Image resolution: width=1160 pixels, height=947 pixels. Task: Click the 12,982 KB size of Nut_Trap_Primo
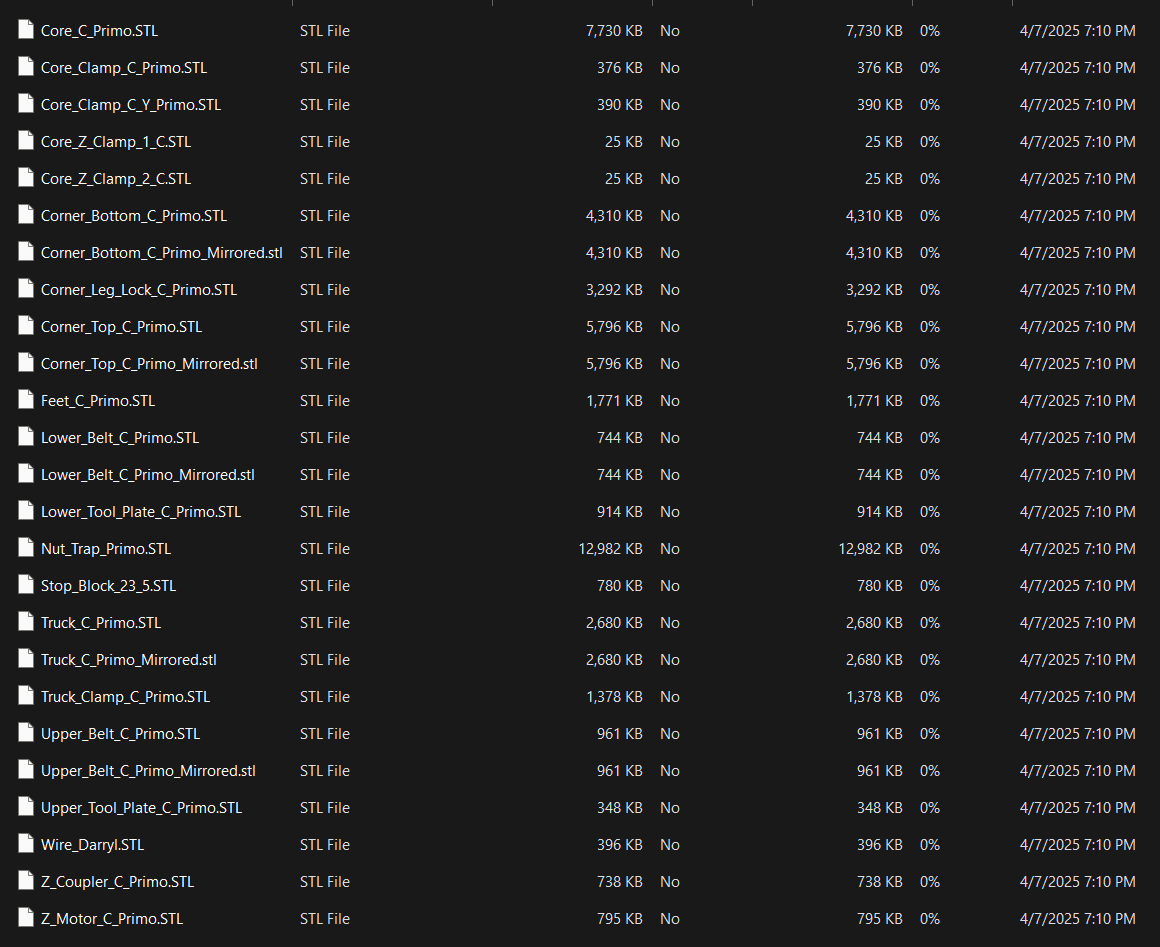point(610,549)
